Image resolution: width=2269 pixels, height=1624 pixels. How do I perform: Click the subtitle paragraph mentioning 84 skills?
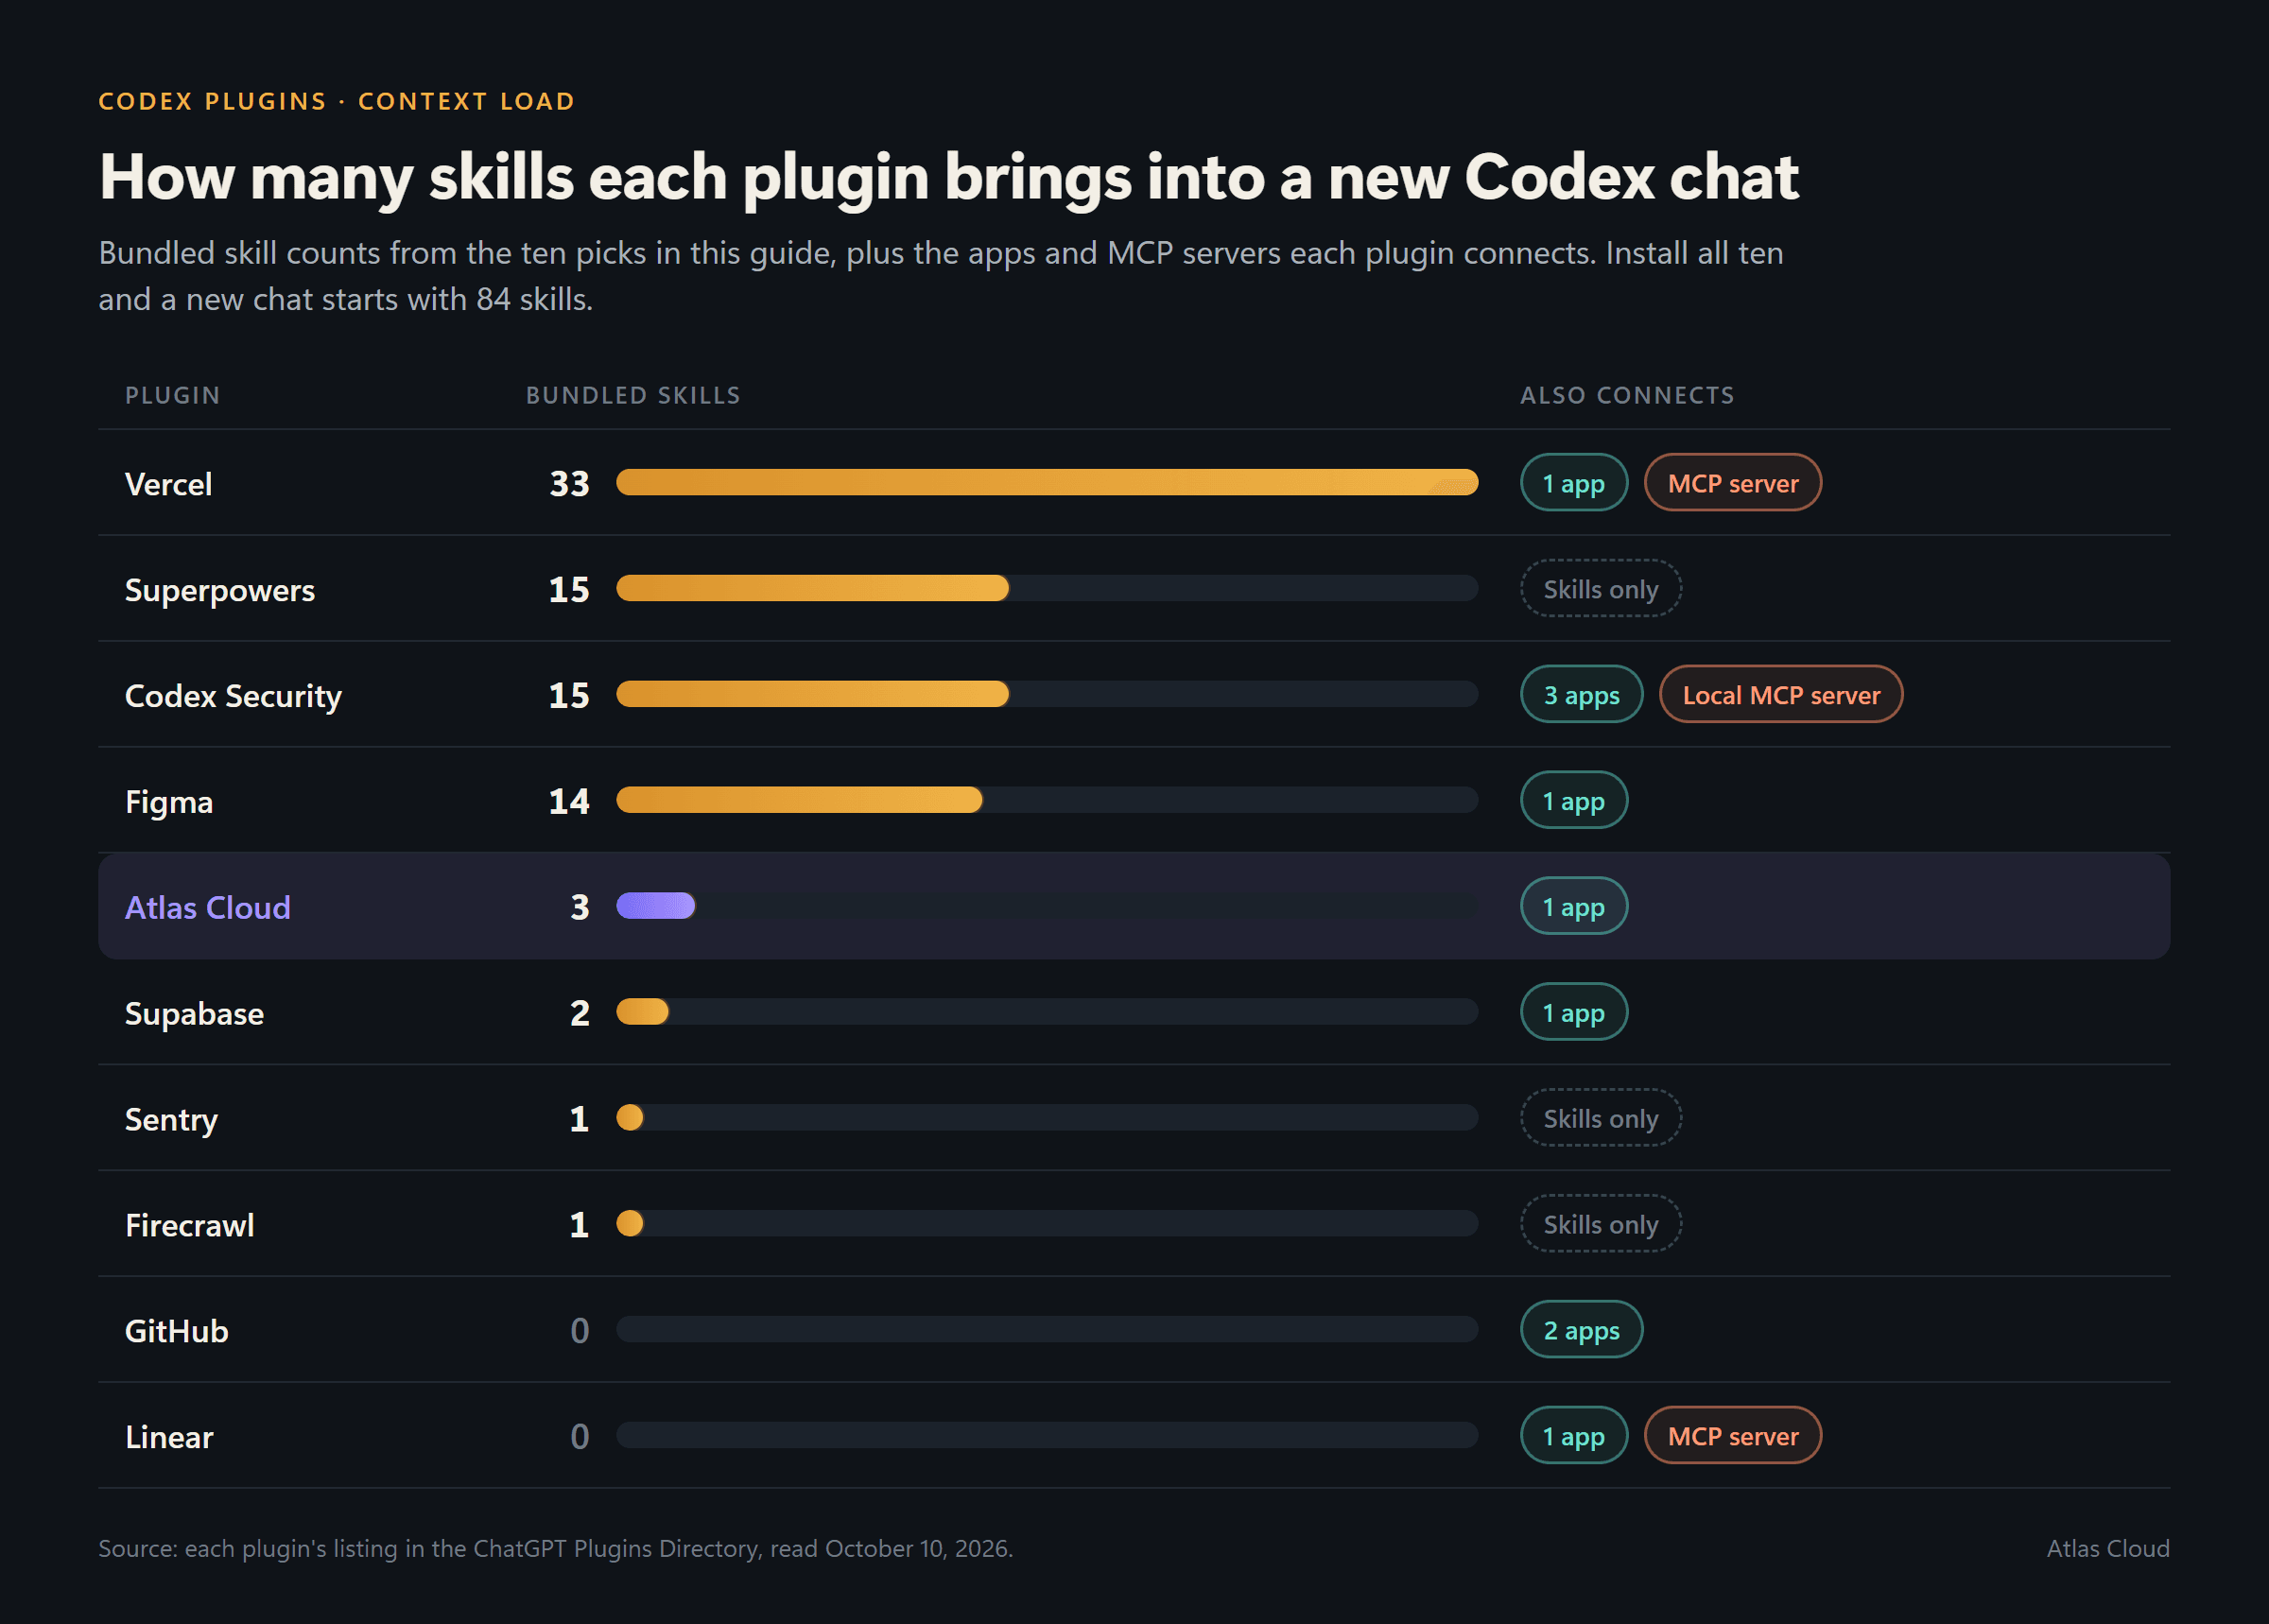tap(940, 276)
